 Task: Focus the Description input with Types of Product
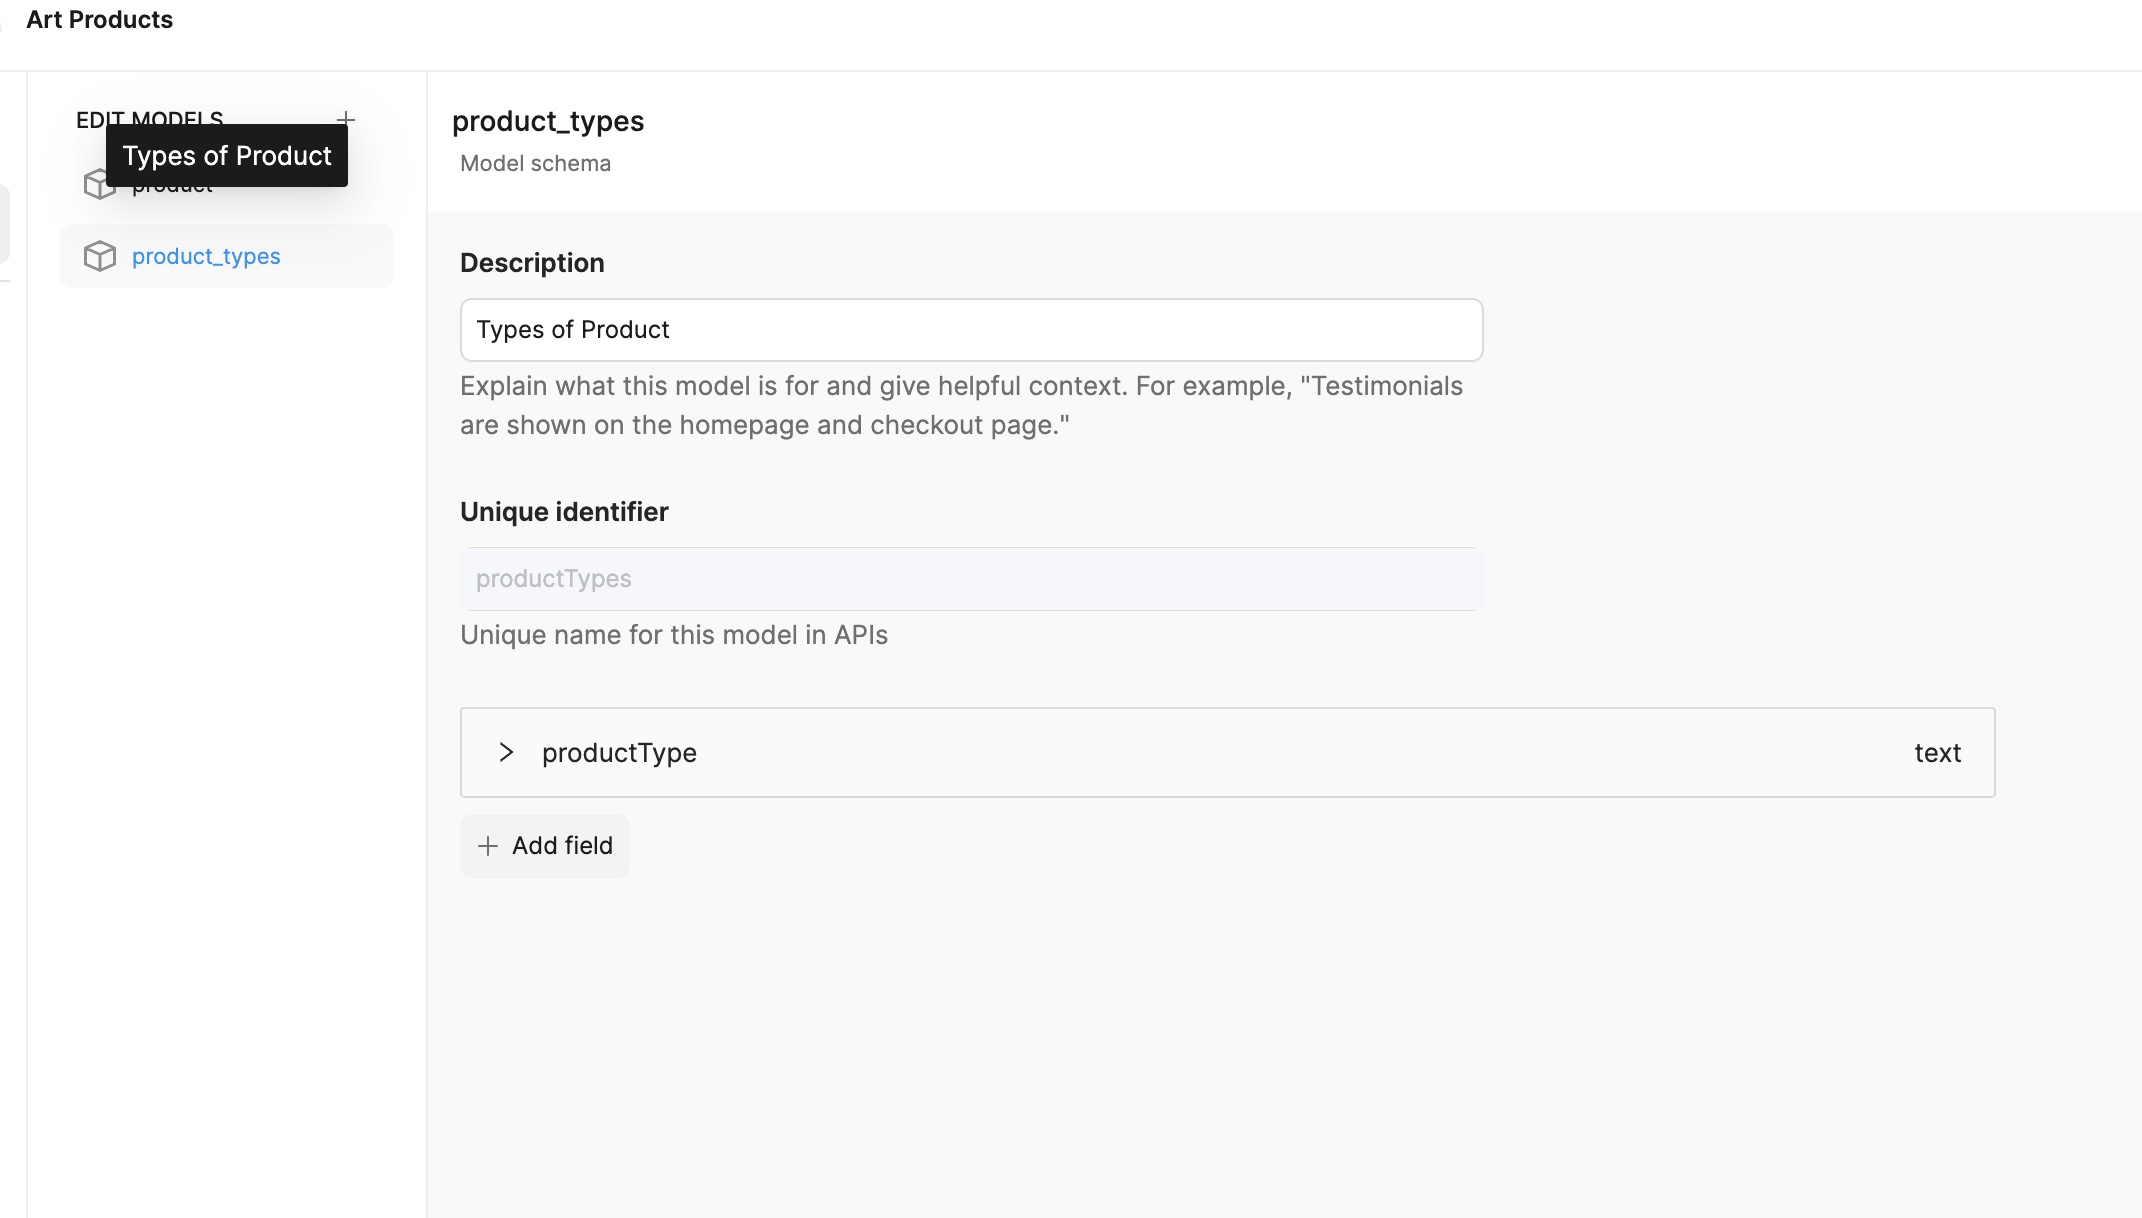coord(970,330)
